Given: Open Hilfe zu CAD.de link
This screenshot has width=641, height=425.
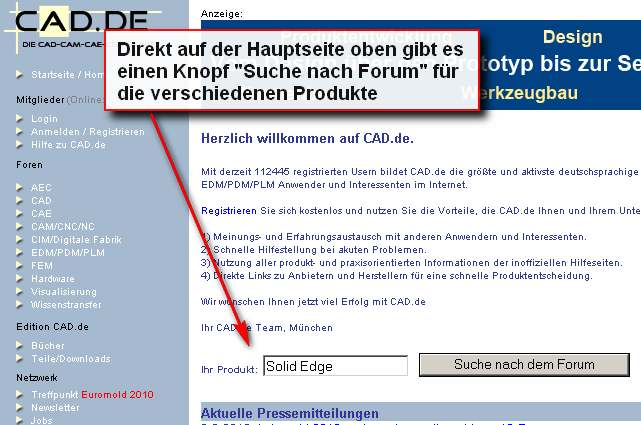Looking at the screenshot, I should point(68,145).
